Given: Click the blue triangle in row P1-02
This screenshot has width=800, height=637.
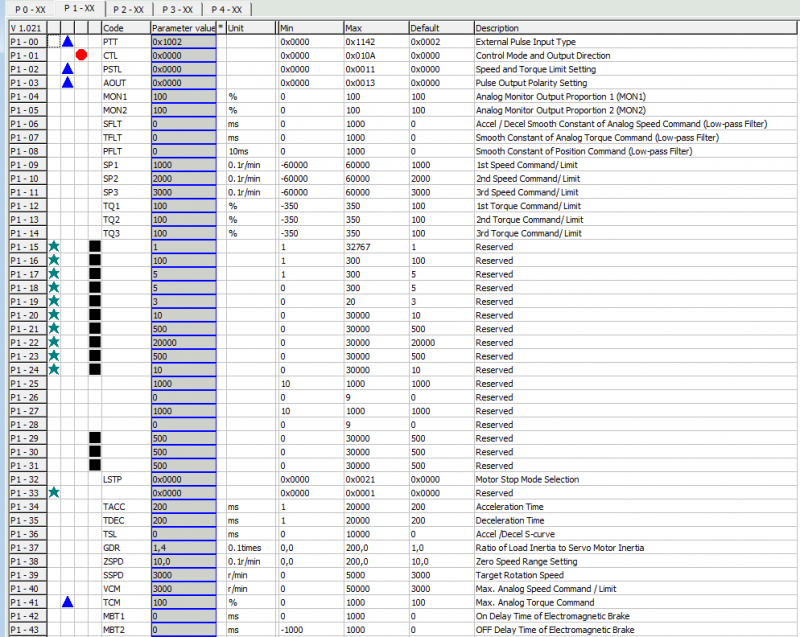Looking at the screenshot, I should click(67, 70).
